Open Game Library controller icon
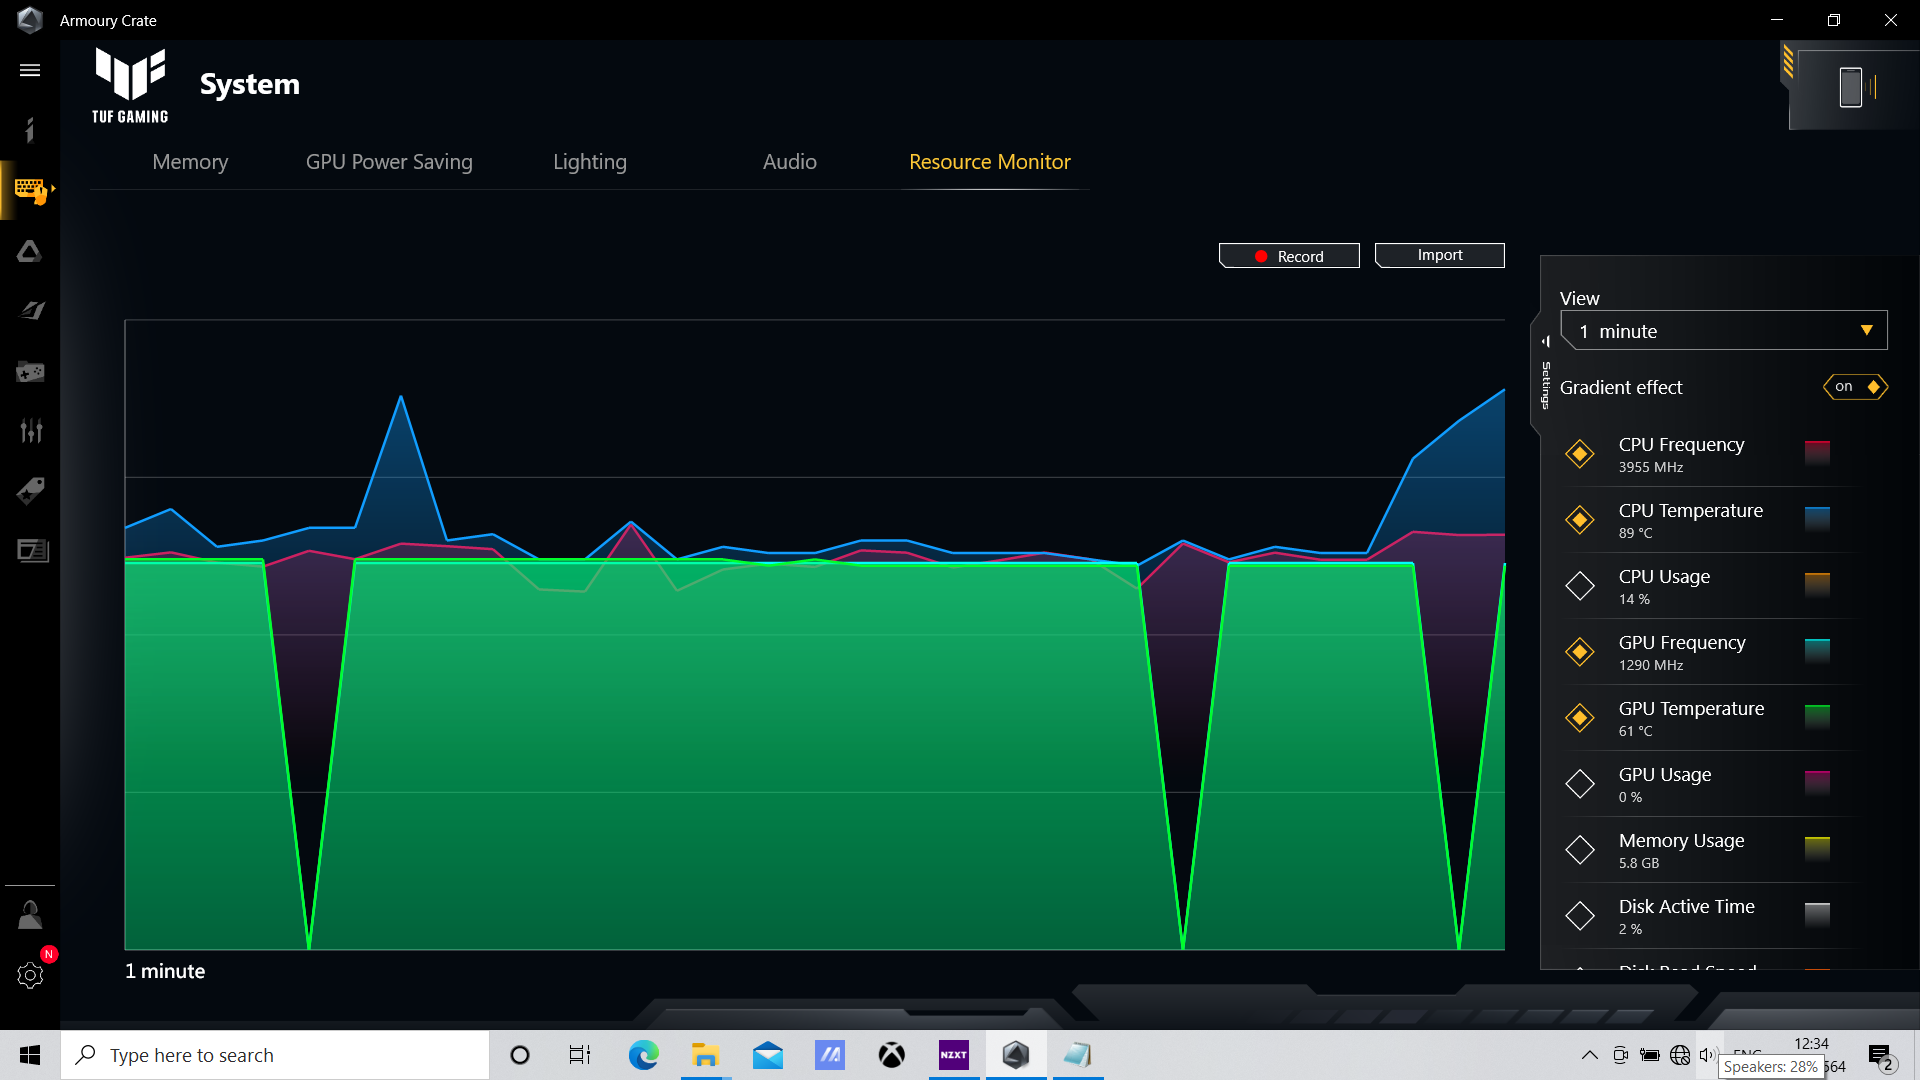Viewport: 1920px width, 1080px height. (x=30, y=372)
